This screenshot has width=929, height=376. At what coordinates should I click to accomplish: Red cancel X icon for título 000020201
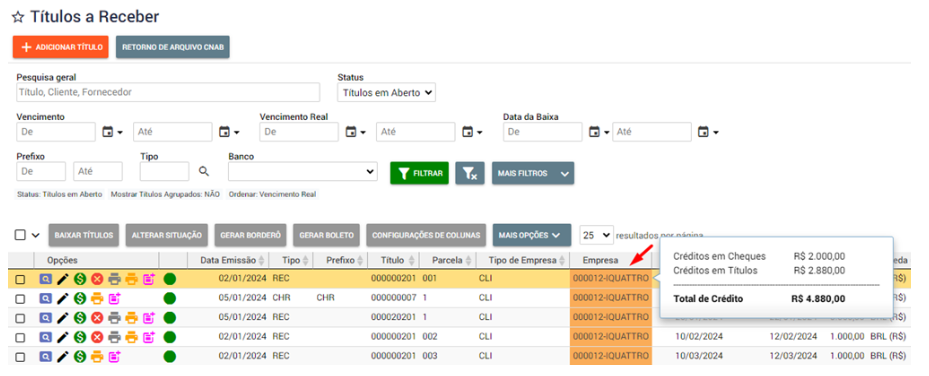click(x=97, y=317)
